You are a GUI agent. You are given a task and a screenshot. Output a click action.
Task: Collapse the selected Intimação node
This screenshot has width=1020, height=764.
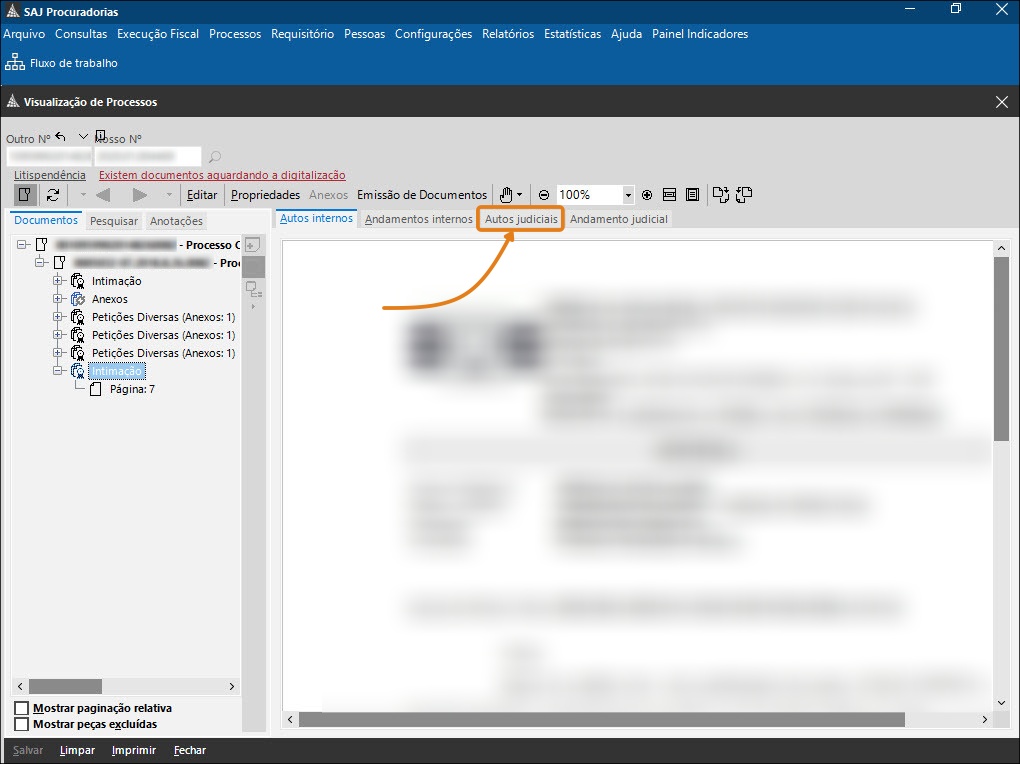point(58,371)
